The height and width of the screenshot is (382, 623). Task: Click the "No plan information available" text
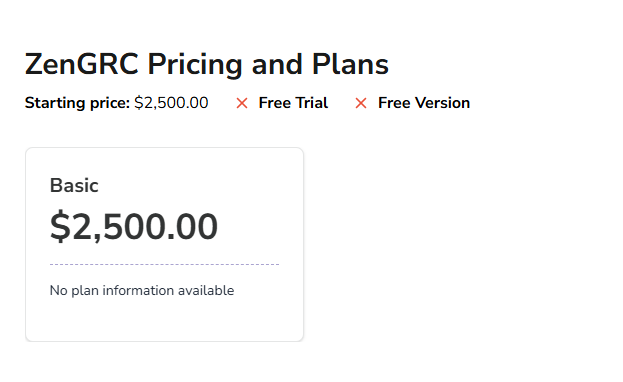[142, 291]
